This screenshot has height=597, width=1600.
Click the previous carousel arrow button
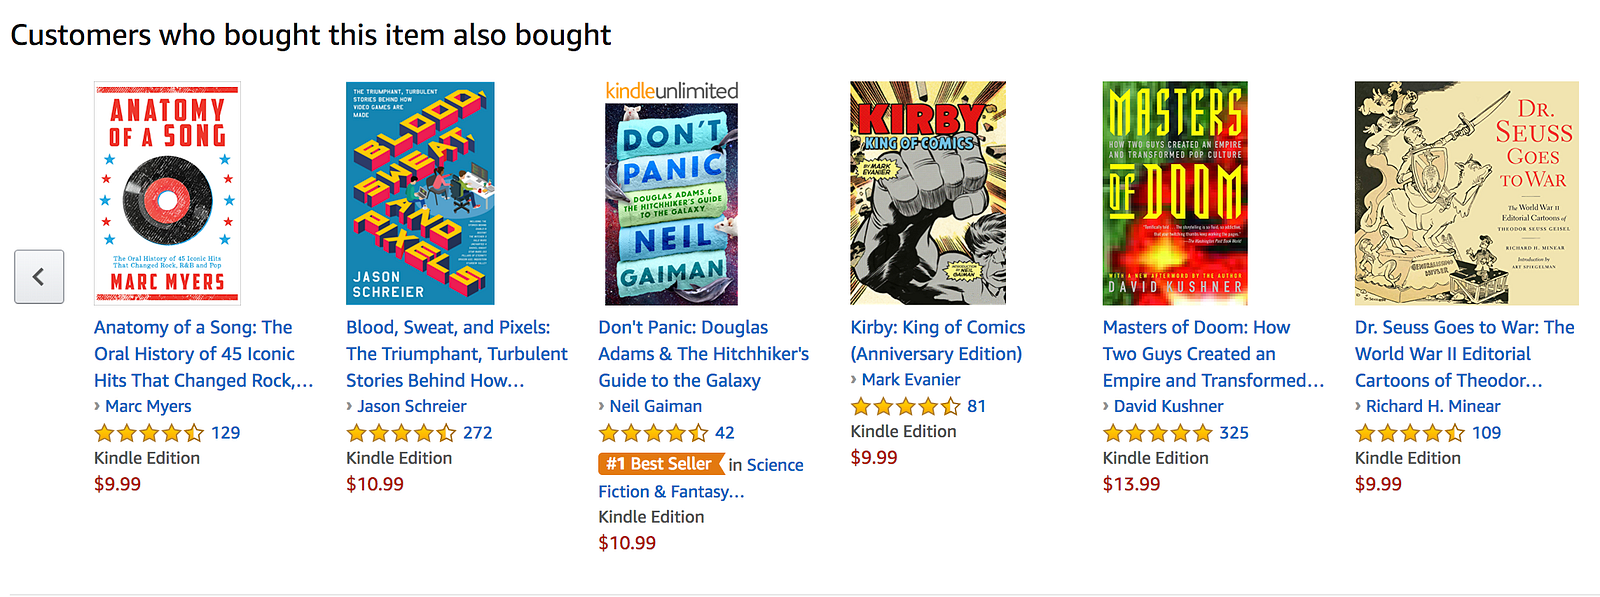tap(39, 277)
